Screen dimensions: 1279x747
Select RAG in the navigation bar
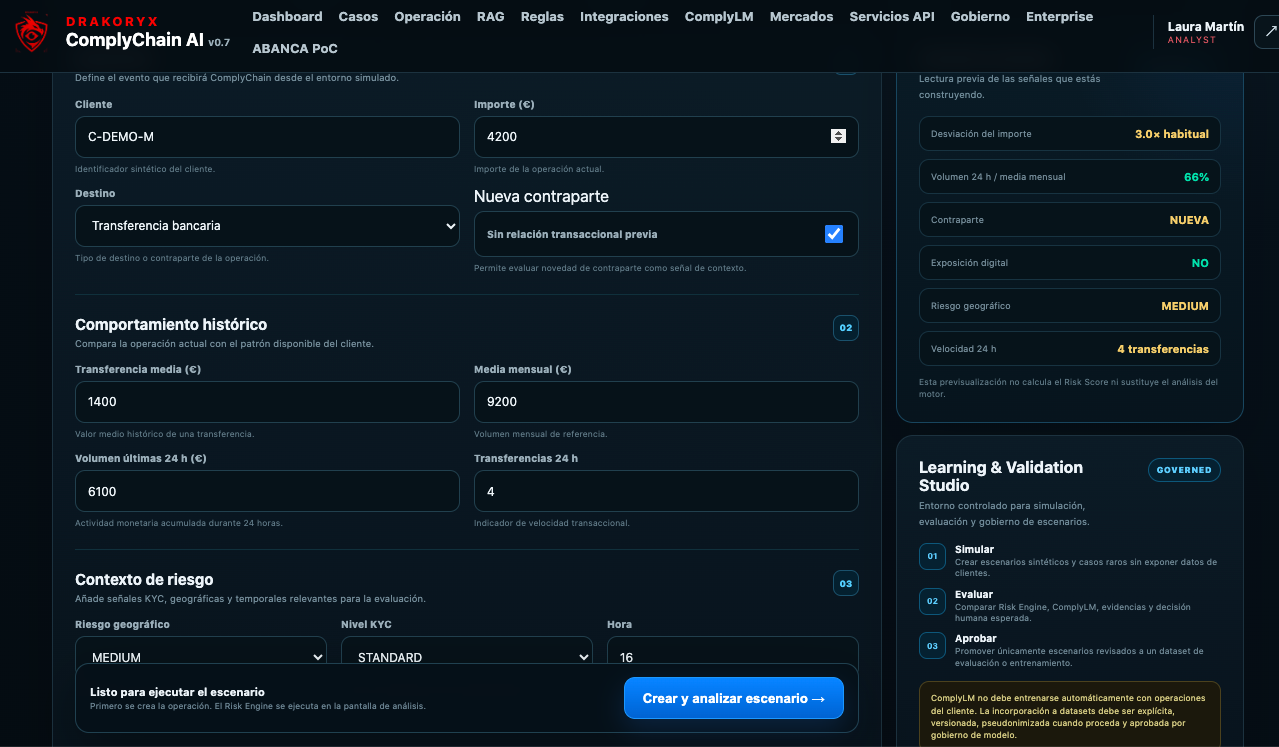coord(490,16)
